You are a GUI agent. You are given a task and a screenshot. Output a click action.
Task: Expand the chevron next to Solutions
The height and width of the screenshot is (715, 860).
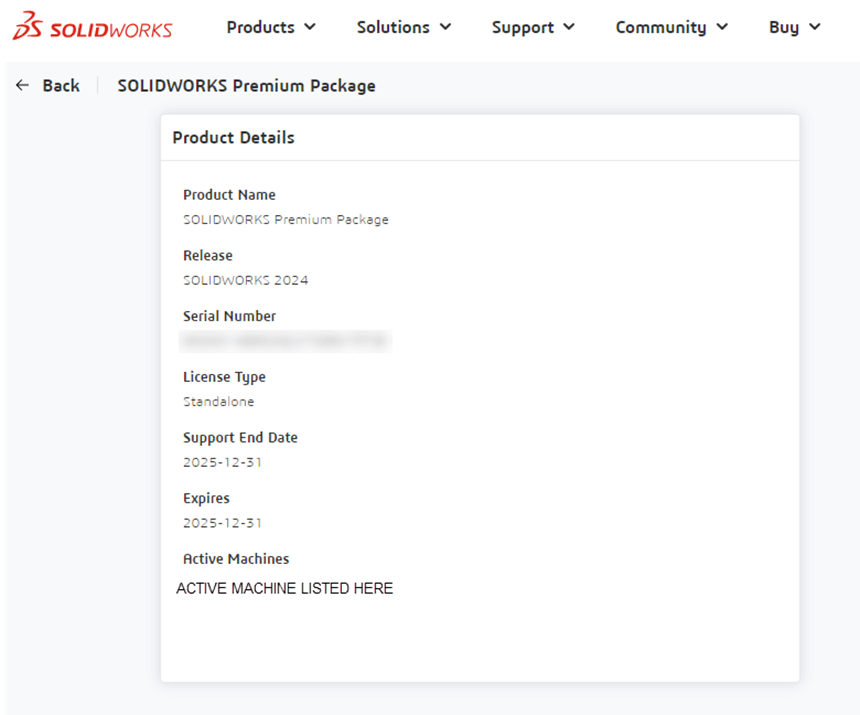click(x=445, y=27)
